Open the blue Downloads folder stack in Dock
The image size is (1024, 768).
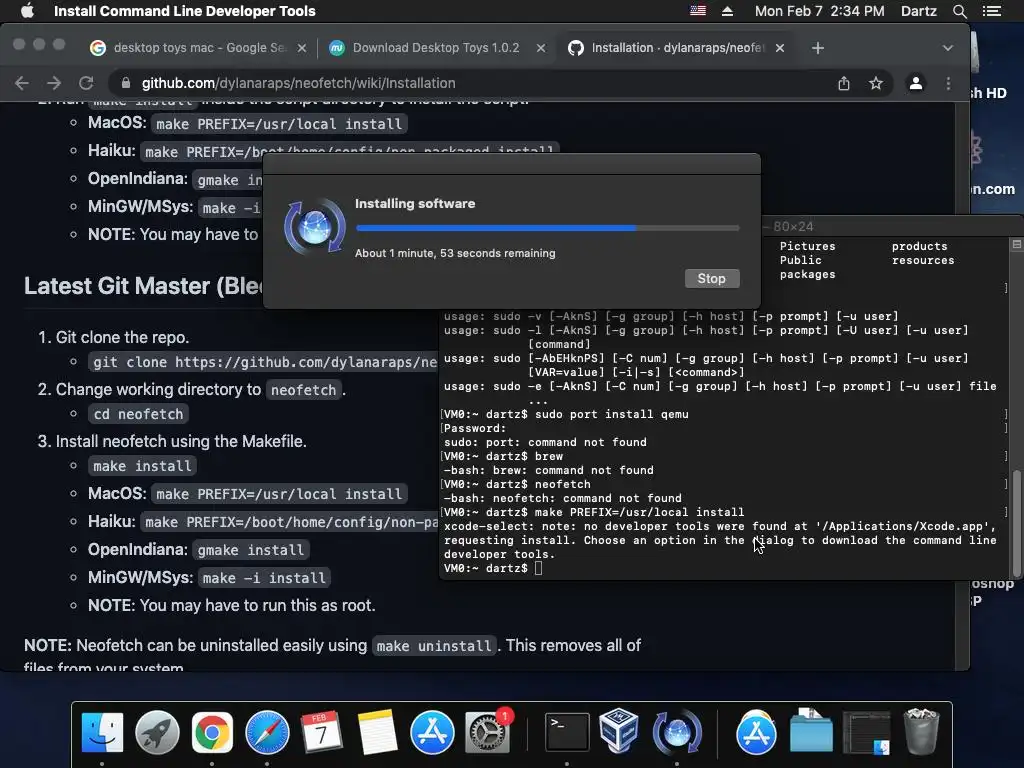[x=811, y=732]
